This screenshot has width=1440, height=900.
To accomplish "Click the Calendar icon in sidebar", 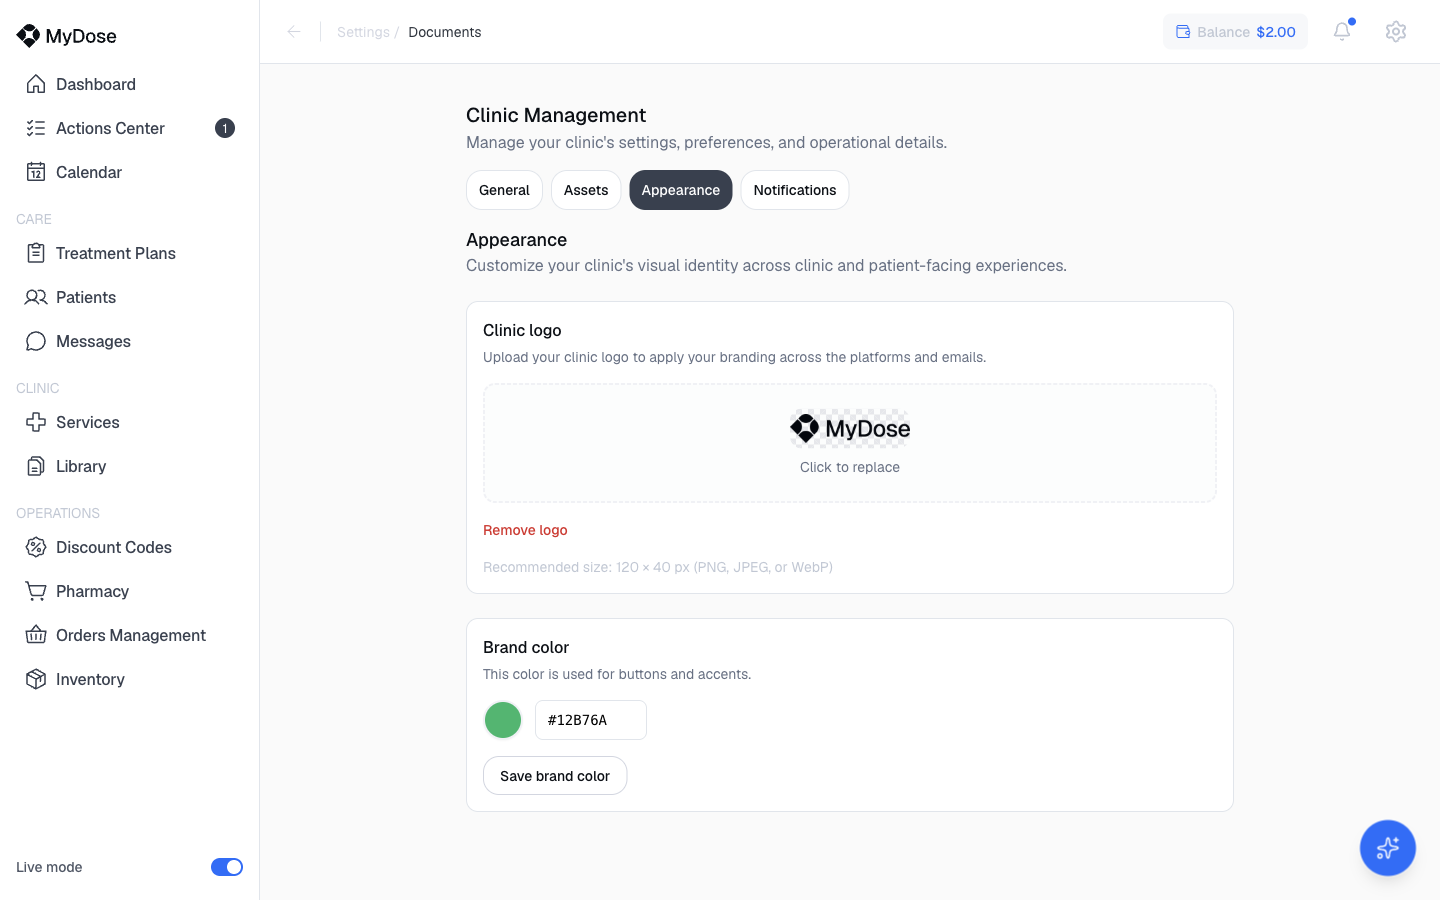I will click(36, 172).
